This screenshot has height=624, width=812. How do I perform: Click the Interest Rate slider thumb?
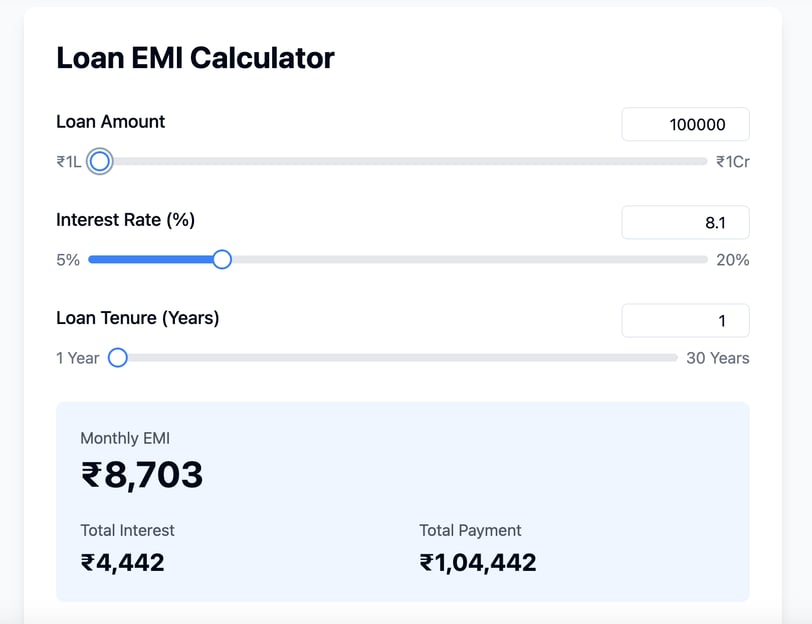tap(222, 260)
